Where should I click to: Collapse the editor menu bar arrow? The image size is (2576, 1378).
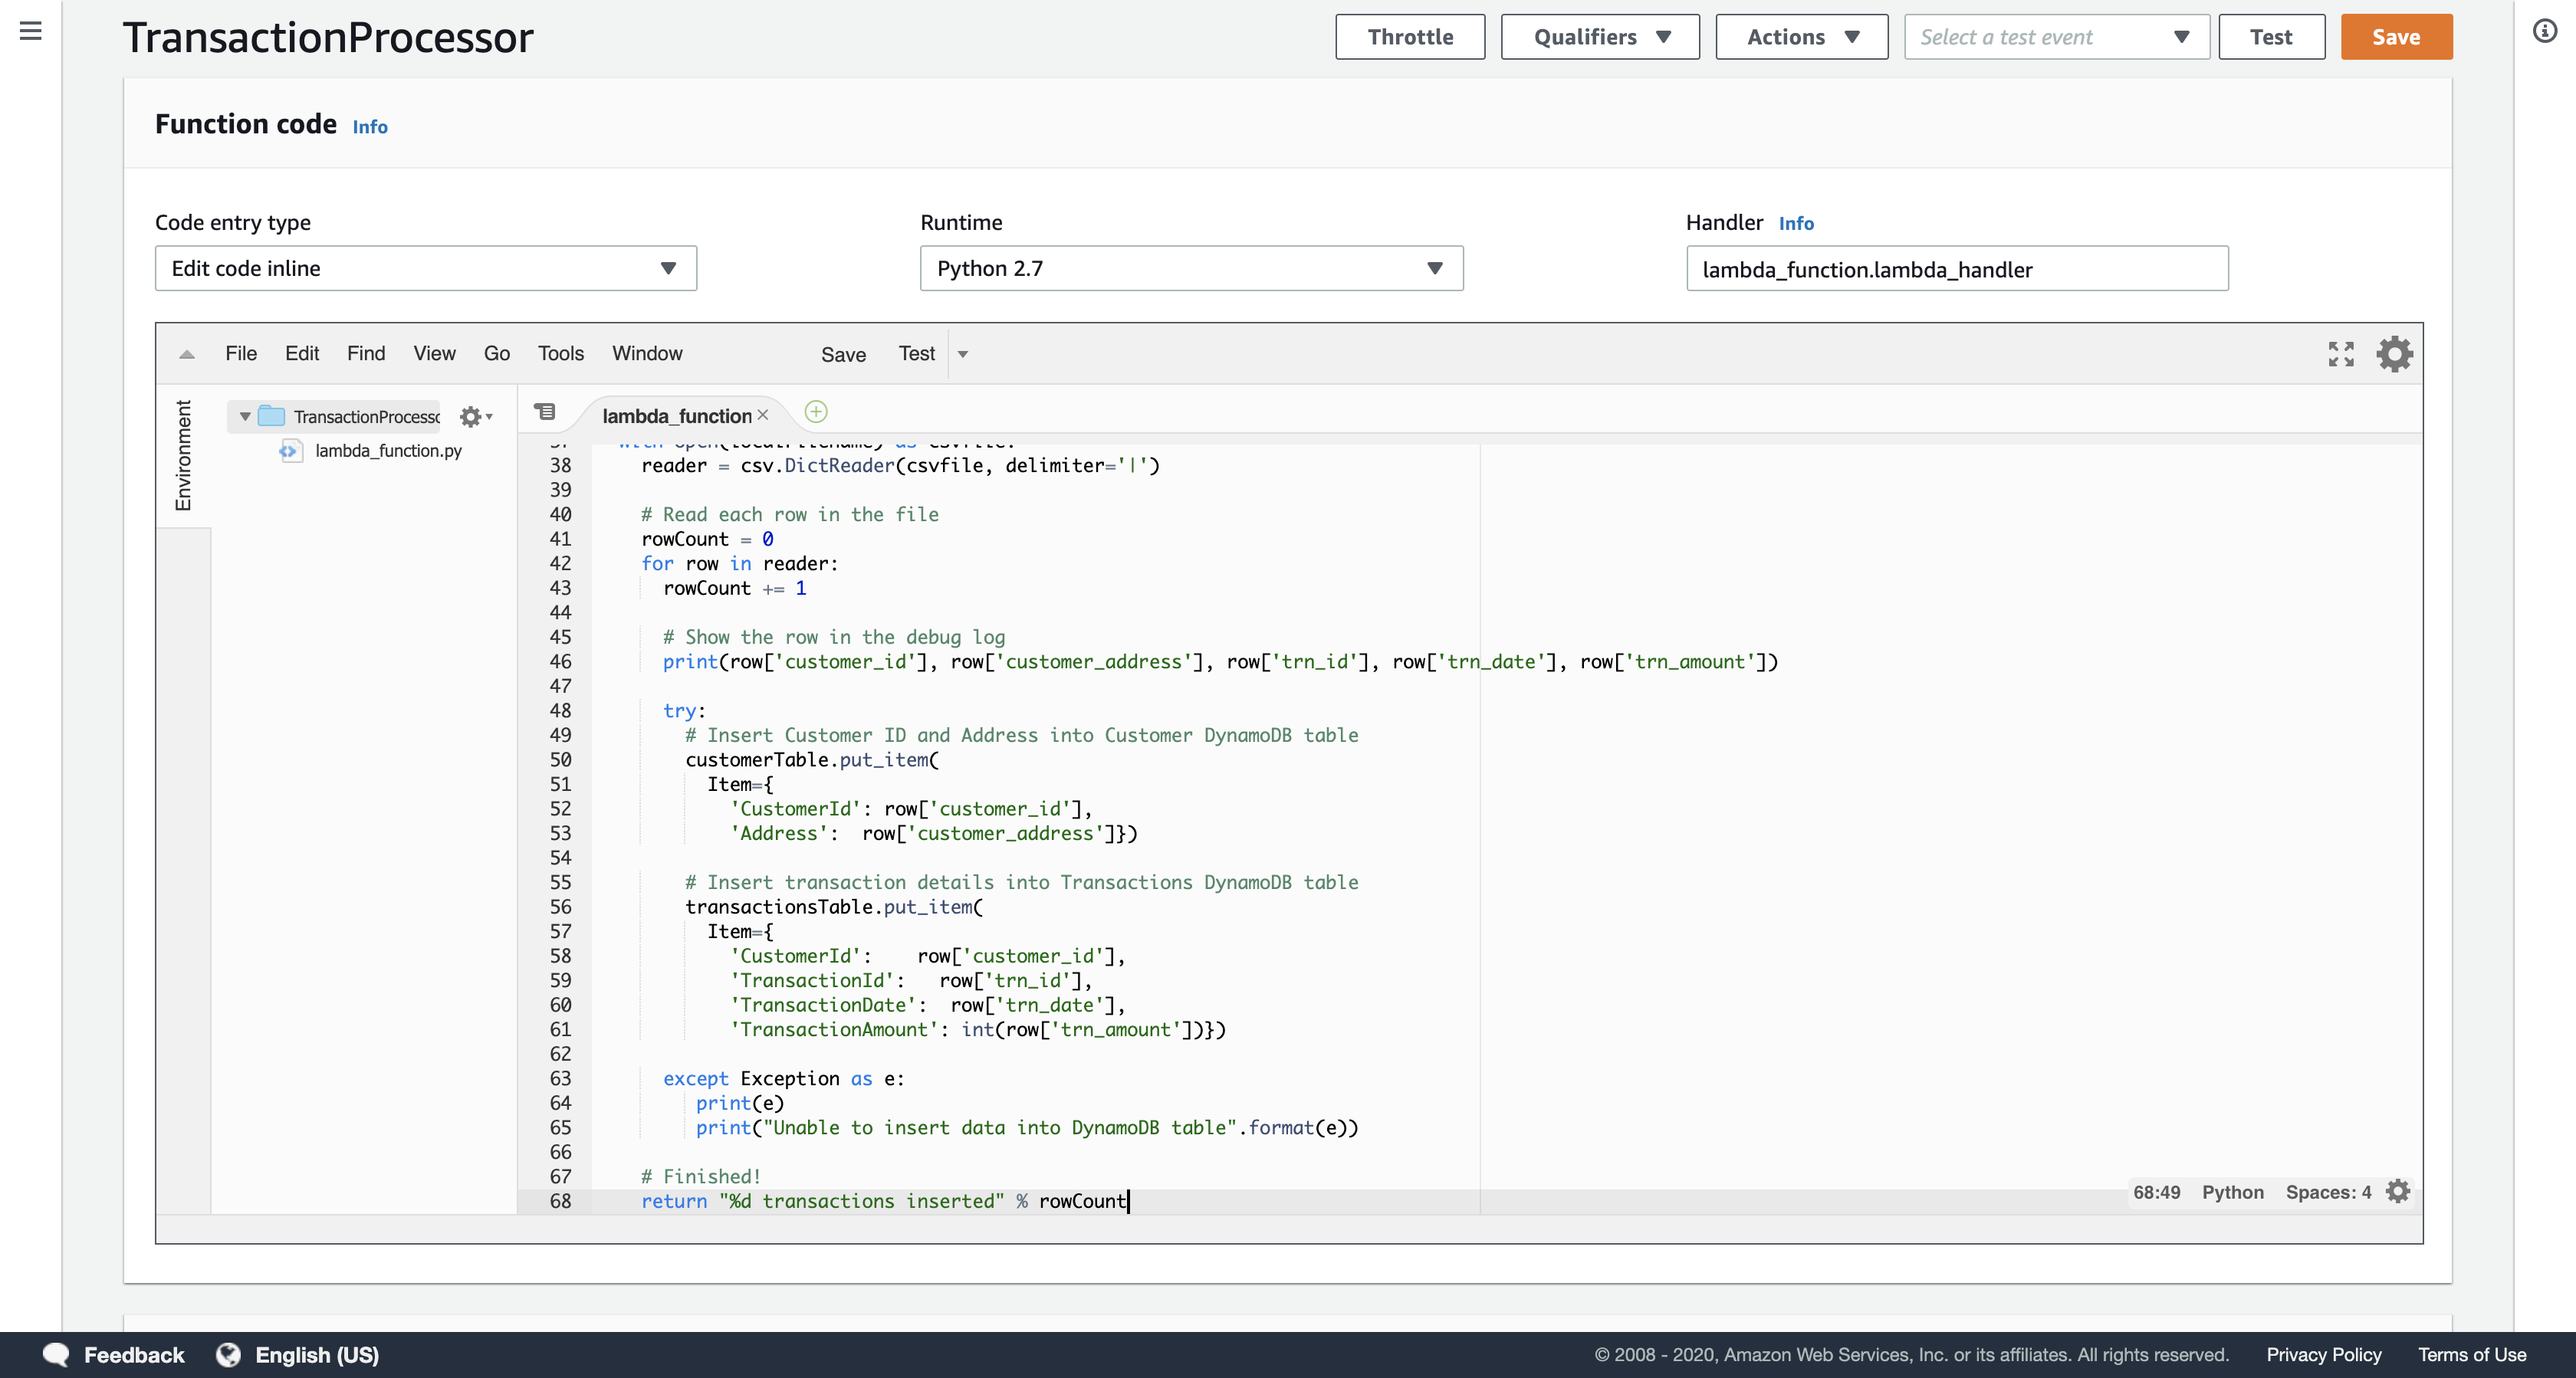[x=187, y=354]
